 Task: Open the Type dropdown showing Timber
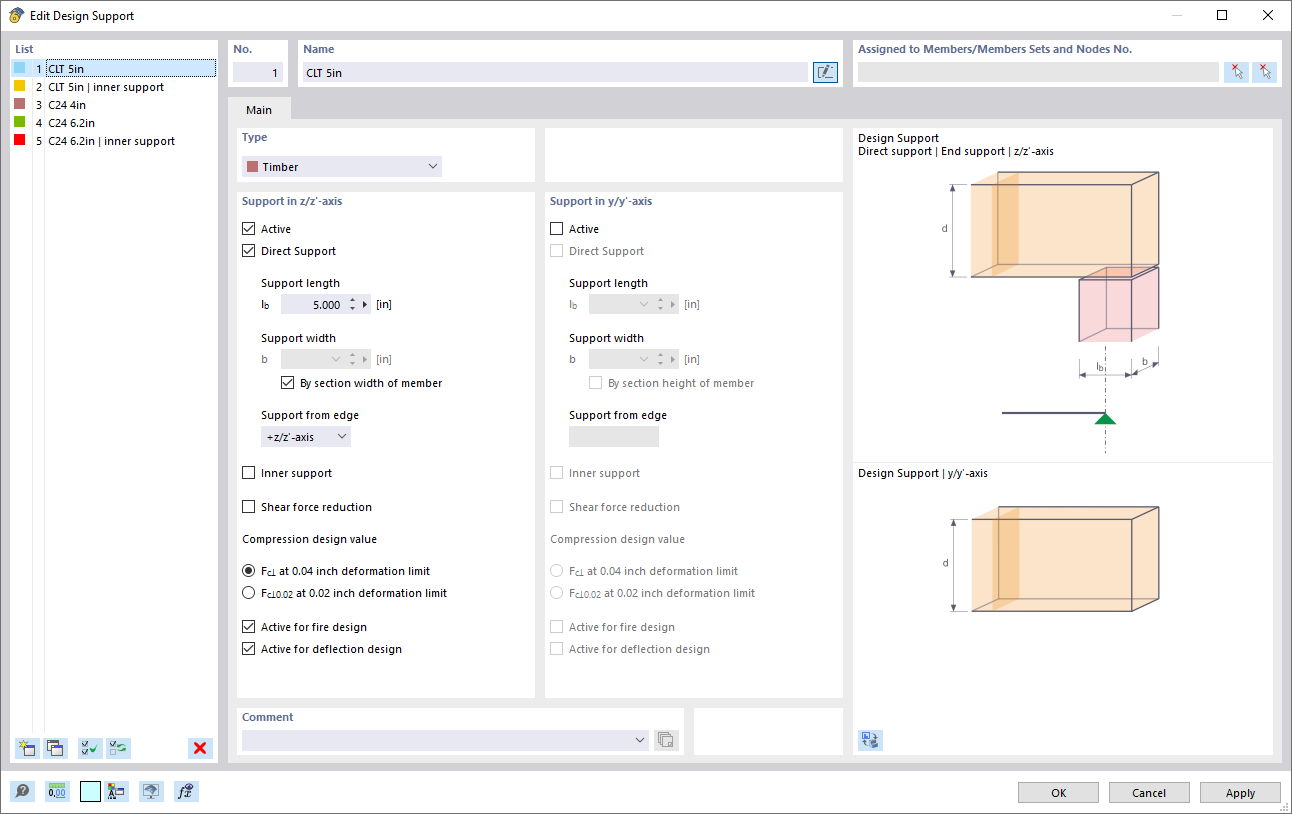tap(340, 165)
